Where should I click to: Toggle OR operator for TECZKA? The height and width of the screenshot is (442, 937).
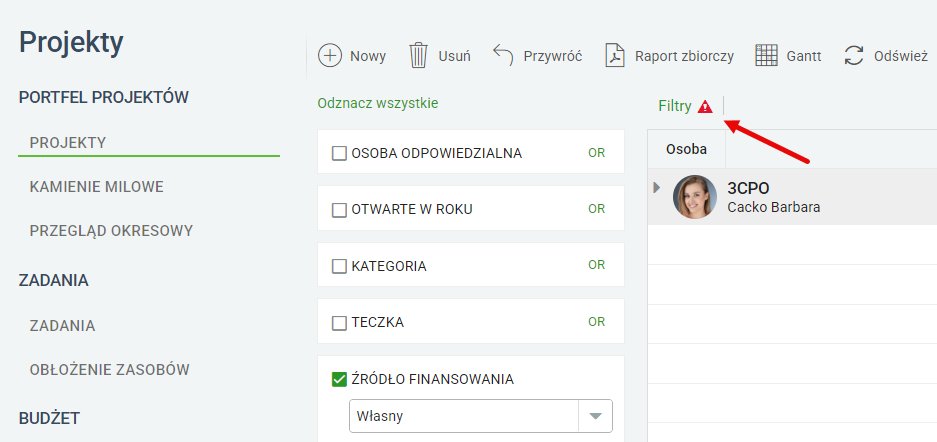(x=596, y=322)
